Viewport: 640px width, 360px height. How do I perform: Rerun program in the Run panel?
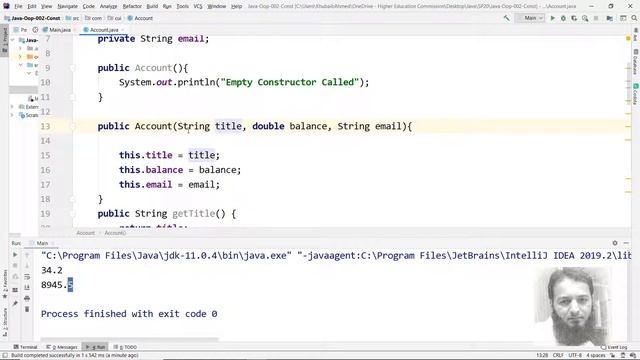point(15,255)
